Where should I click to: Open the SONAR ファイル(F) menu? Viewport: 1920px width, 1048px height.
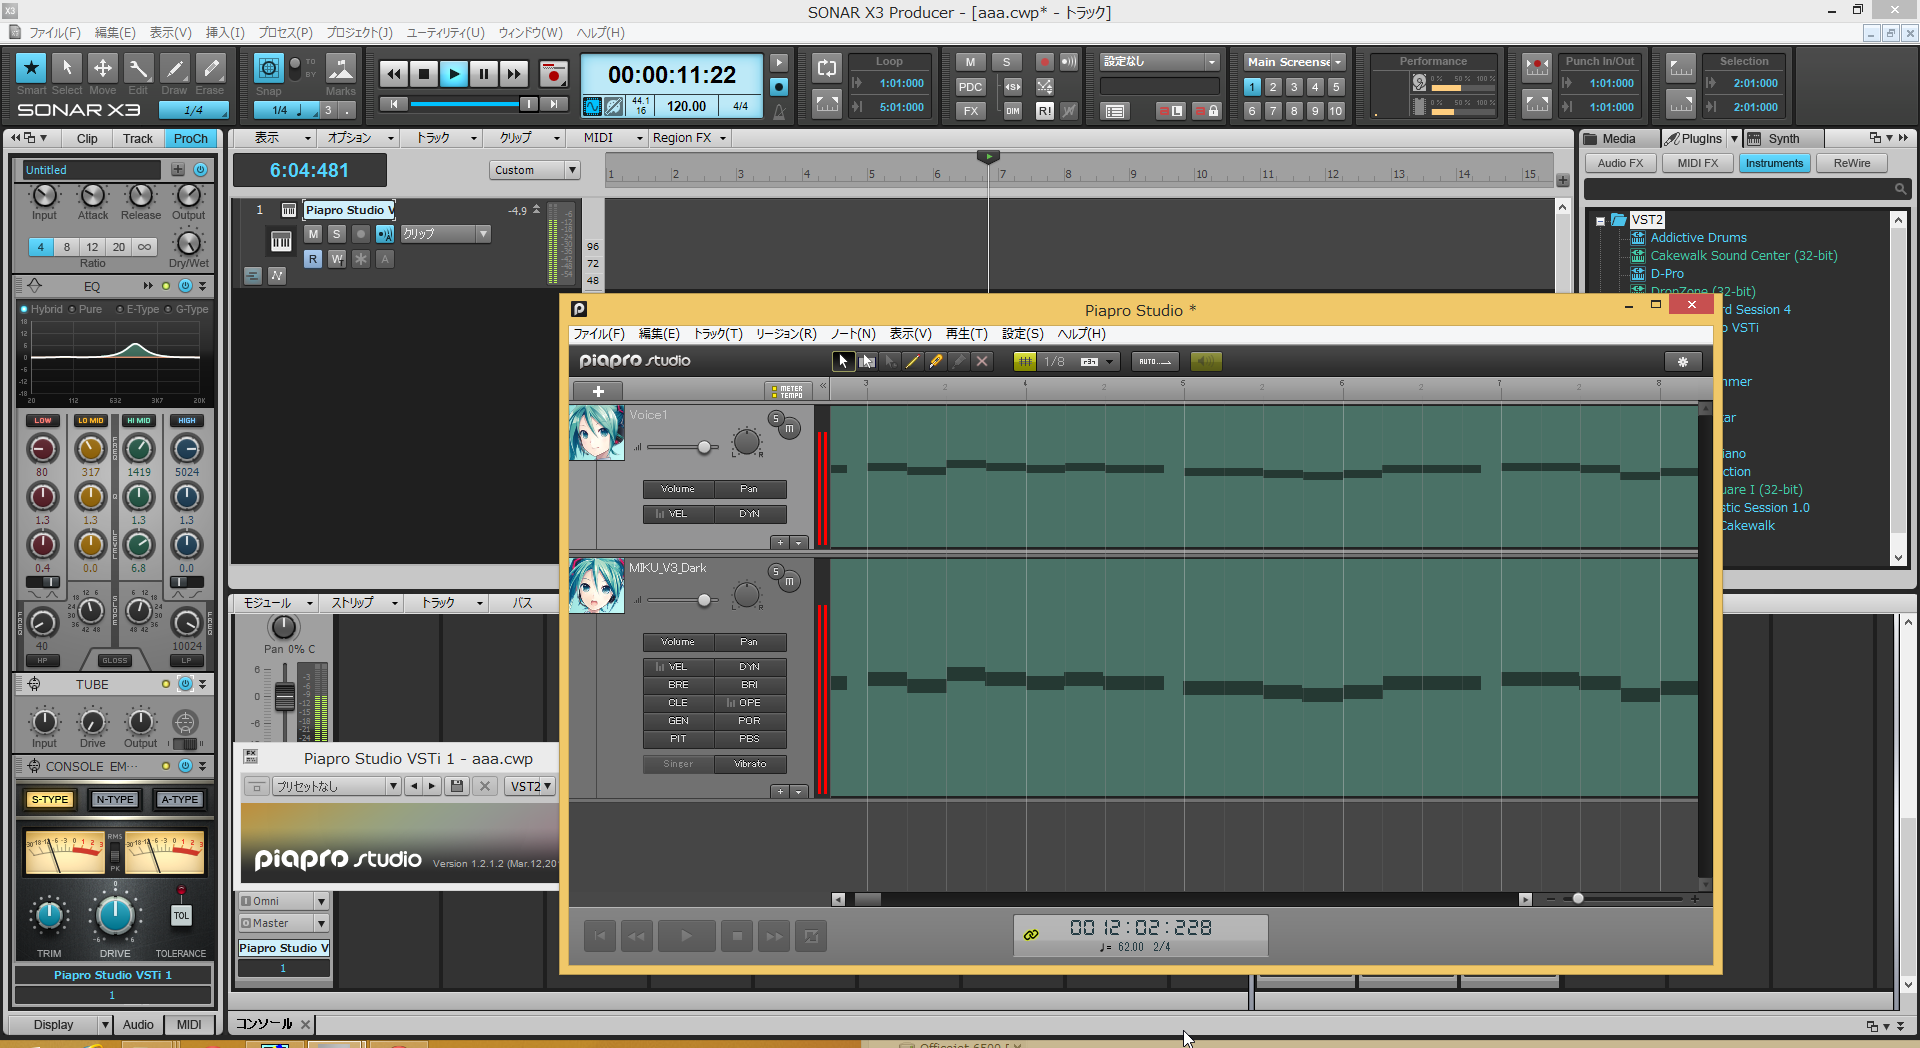pos(55,33)
